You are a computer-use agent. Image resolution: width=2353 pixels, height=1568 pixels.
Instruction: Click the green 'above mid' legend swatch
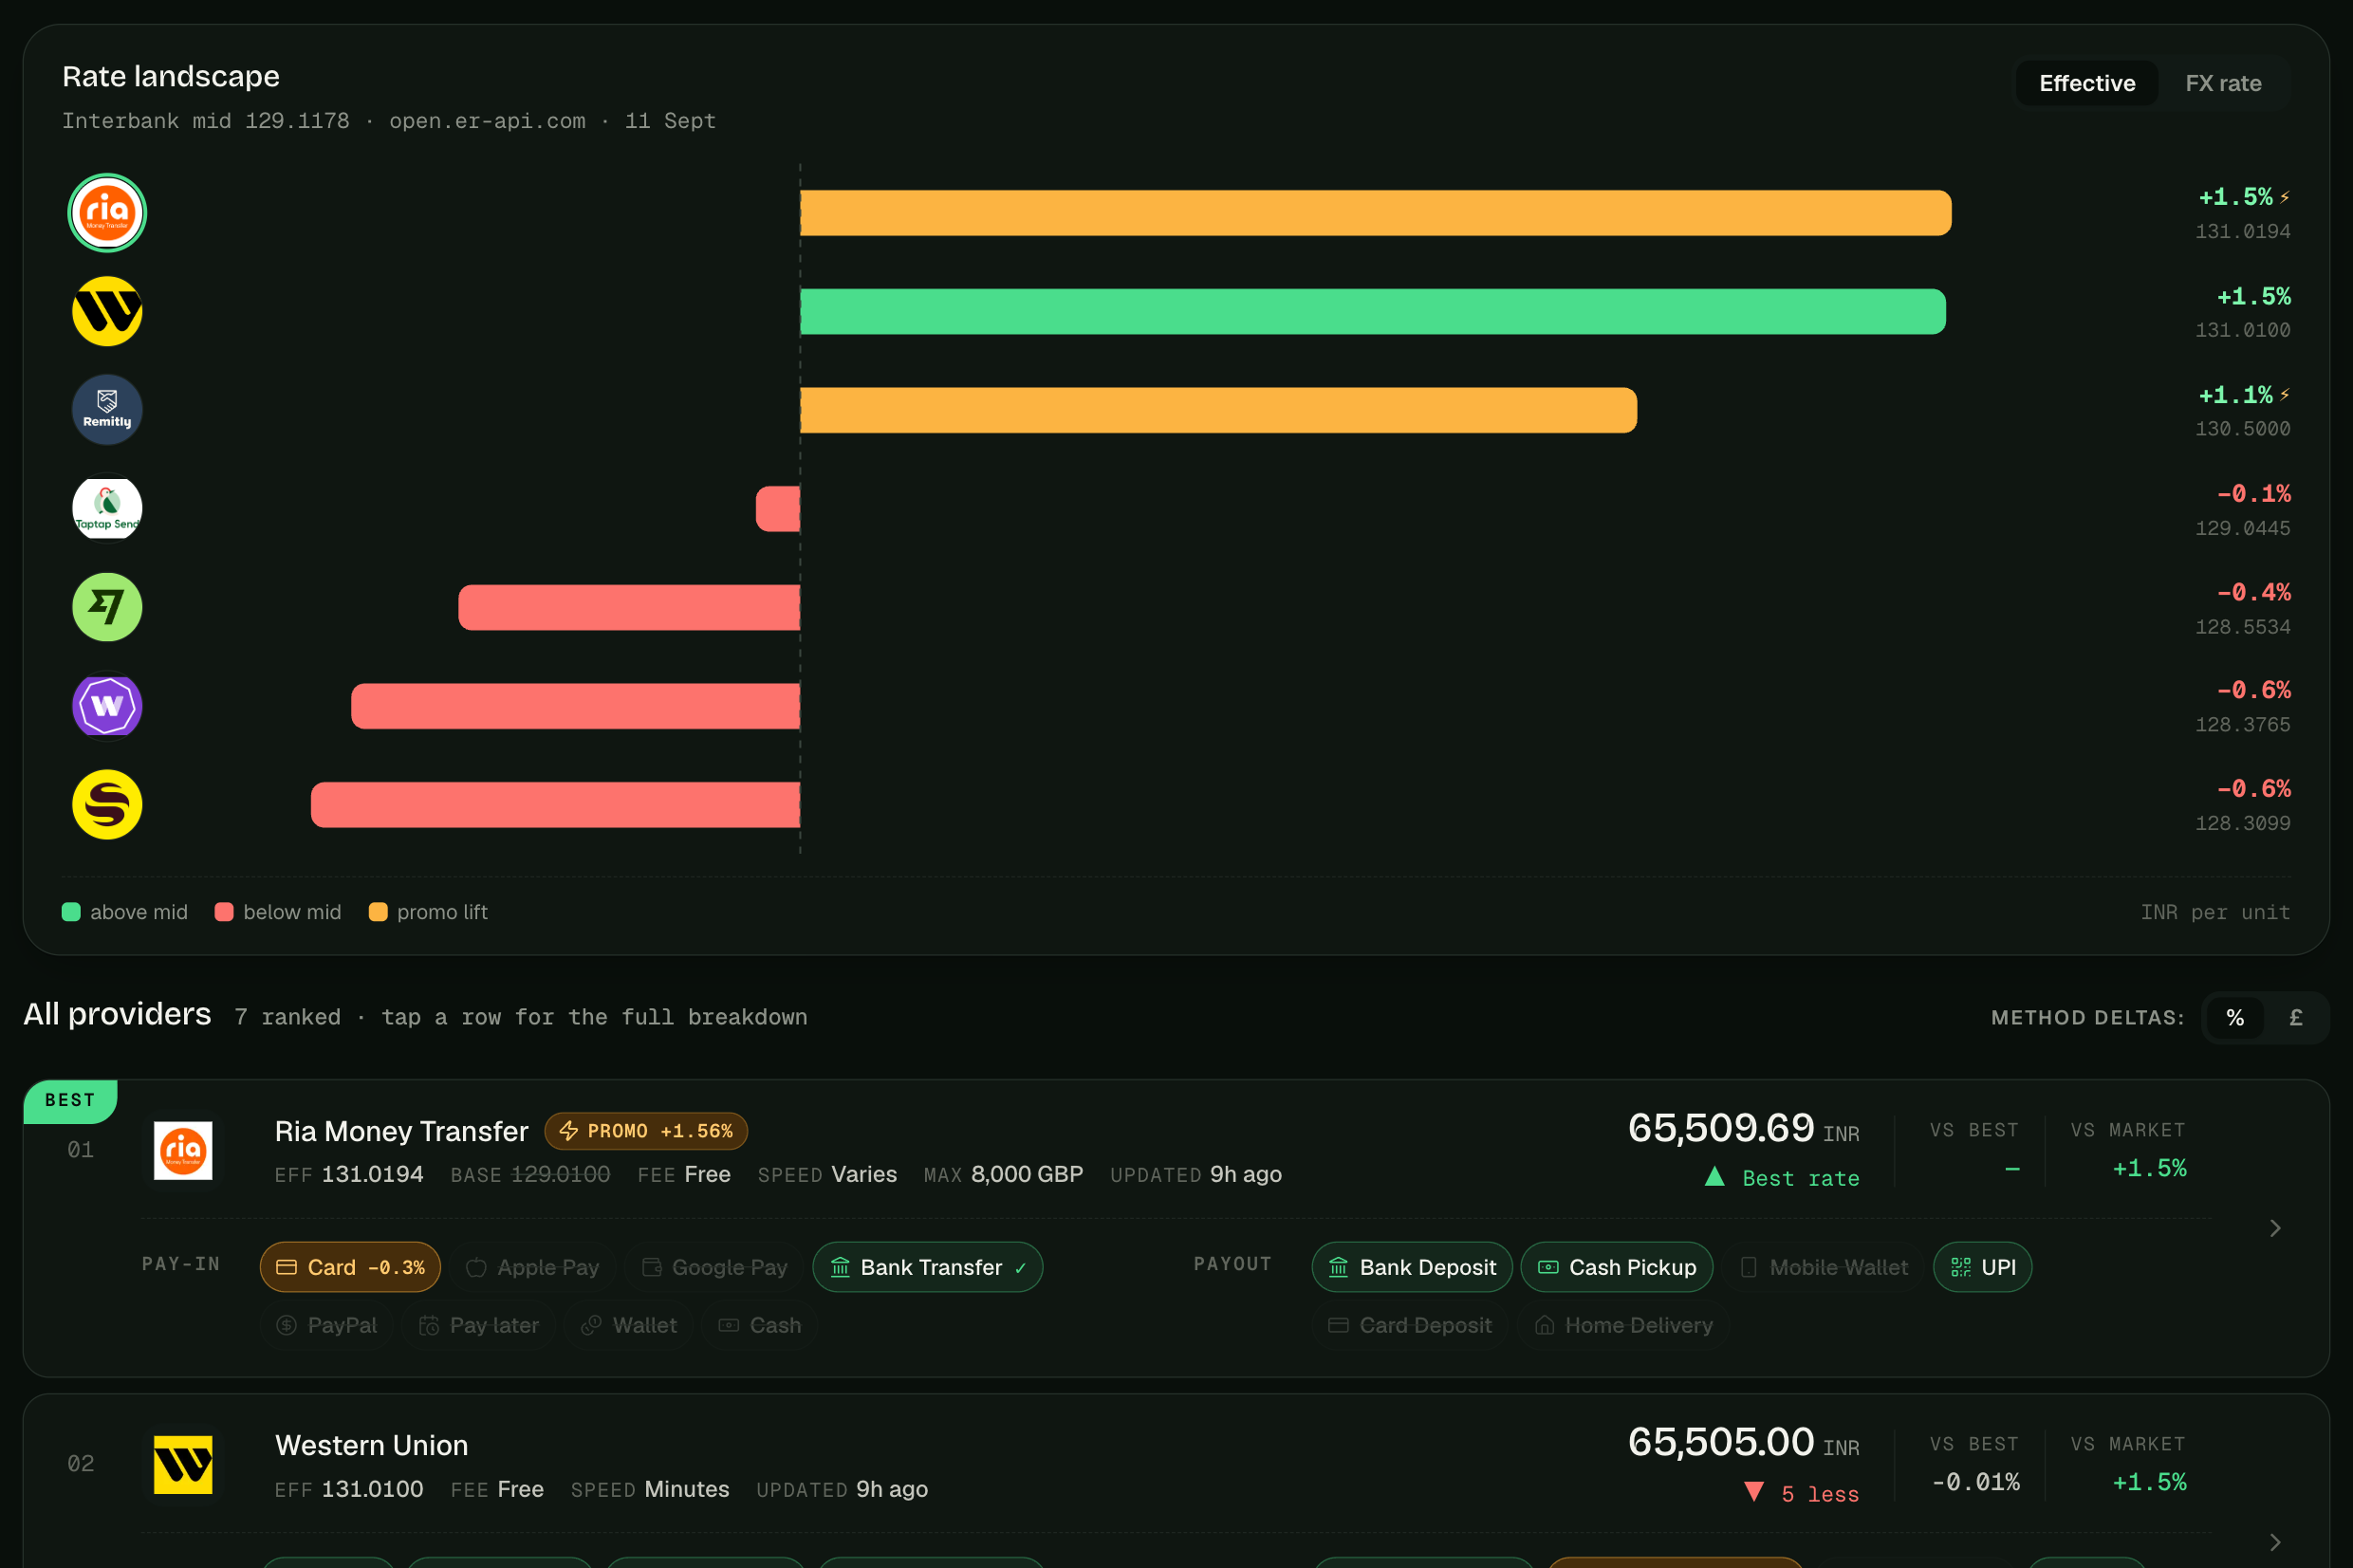tap(71, 912)
